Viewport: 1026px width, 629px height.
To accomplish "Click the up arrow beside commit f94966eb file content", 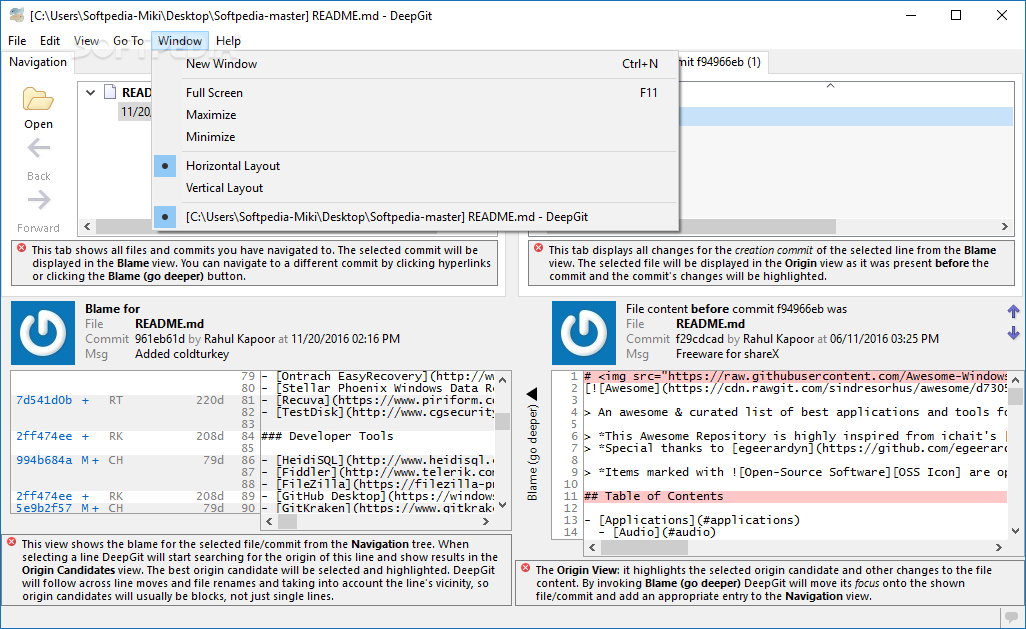I will click(x=1013, y=312).
